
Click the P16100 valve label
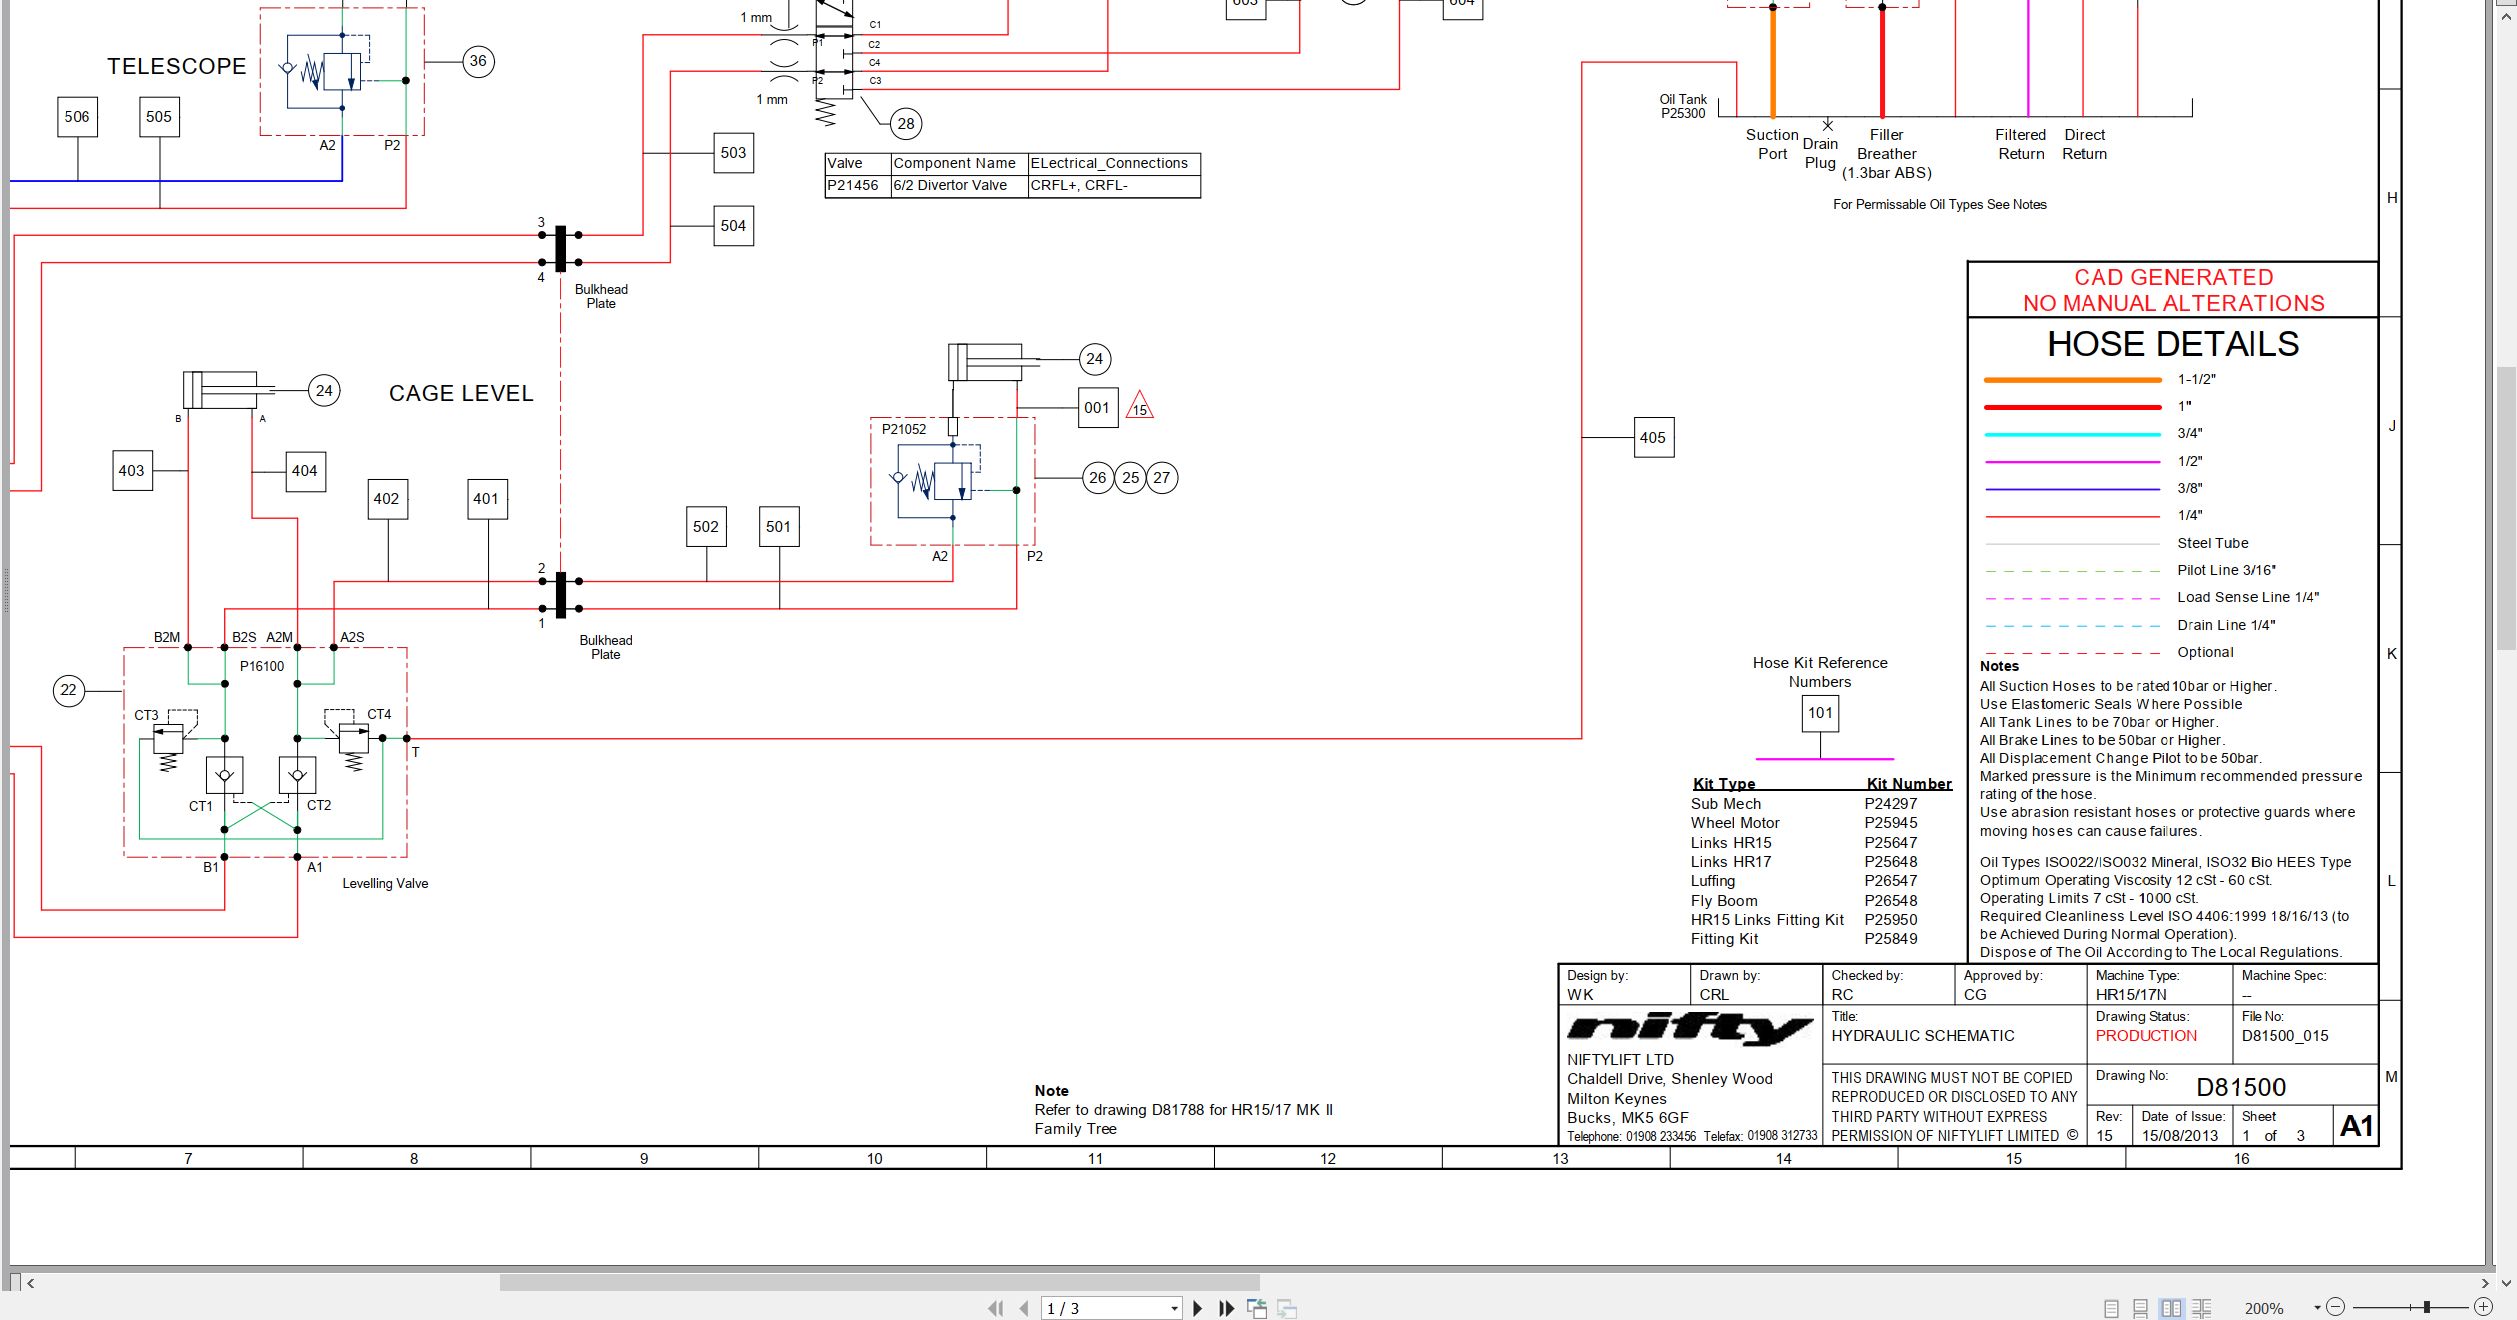pyautogui.click(x=262, y=666)
